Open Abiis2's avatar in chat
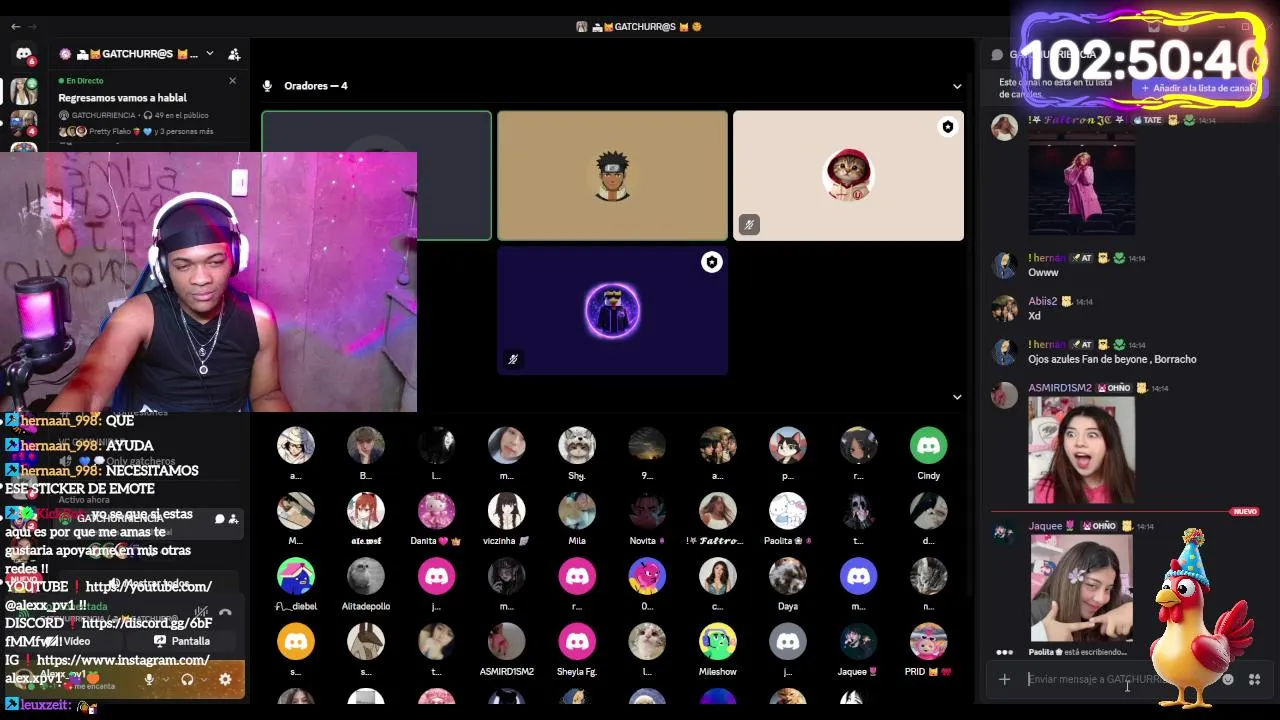1280x720 pixels. click(1004, 309)
